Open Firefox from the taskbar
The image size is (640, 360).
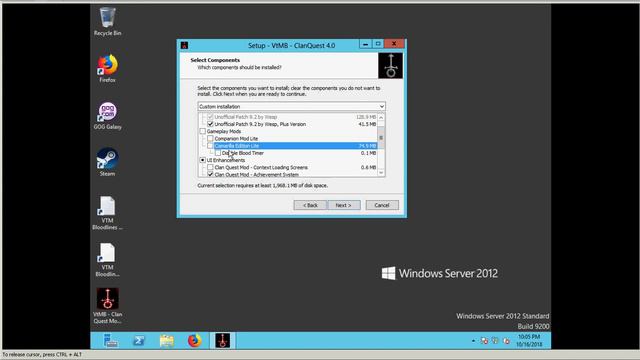tap(195, 340)
